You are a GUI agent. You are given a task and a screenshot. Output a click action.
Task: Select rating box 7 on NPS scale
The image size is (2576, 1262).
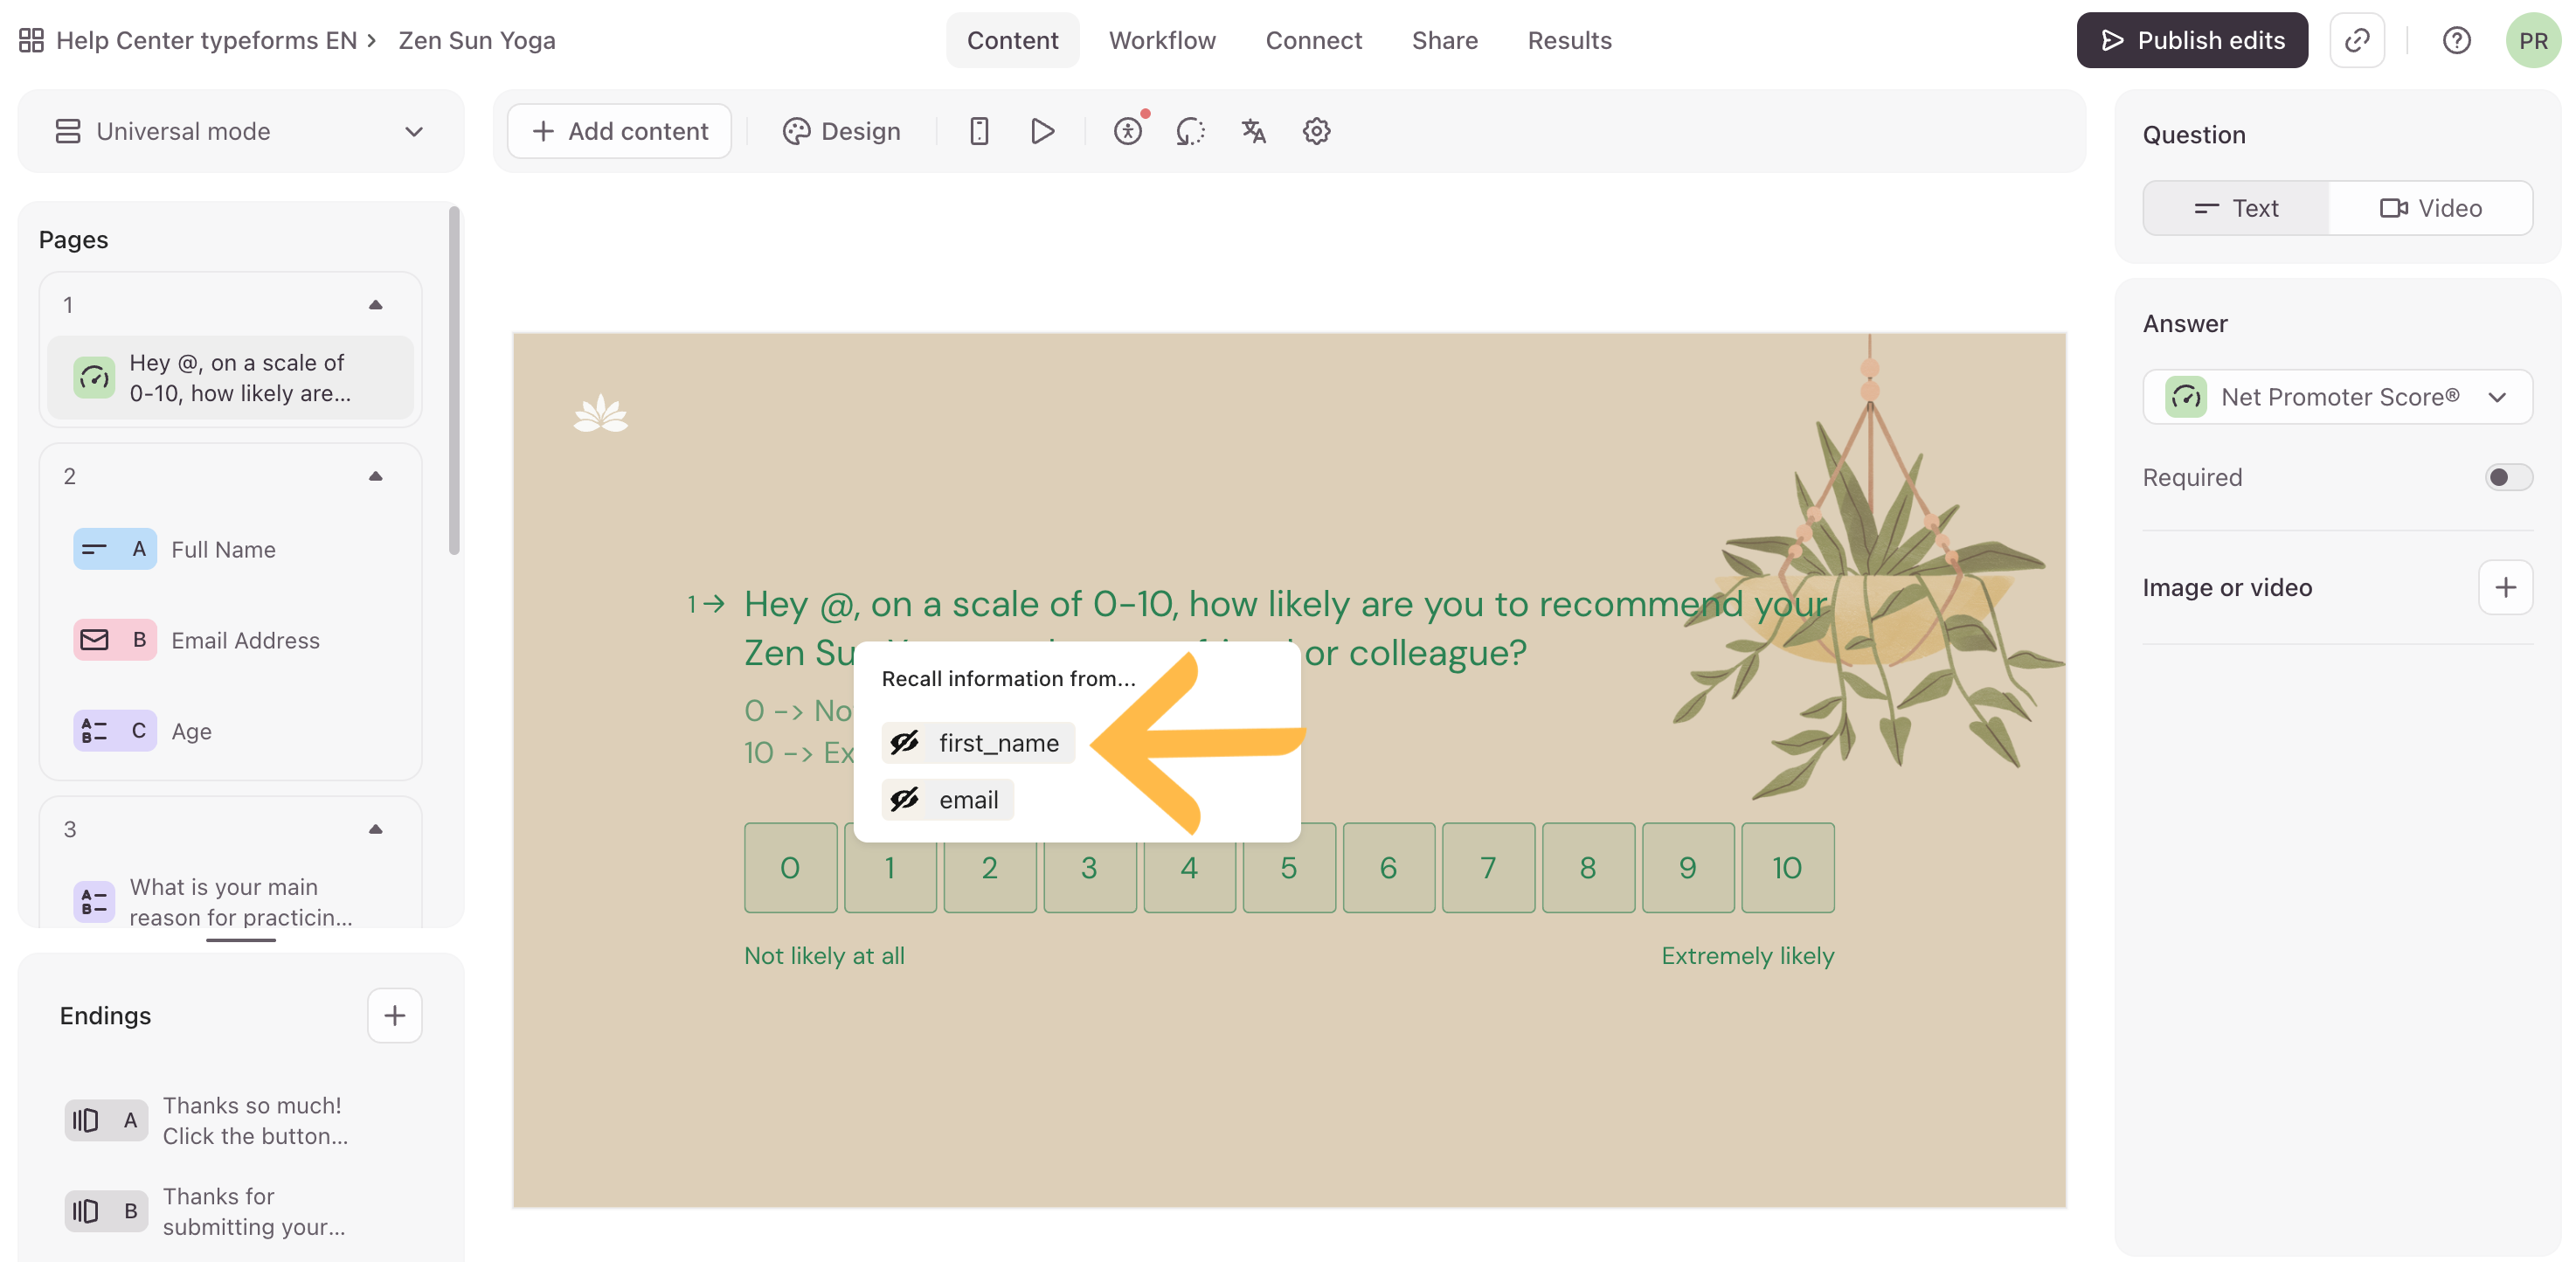(1488, 867)
